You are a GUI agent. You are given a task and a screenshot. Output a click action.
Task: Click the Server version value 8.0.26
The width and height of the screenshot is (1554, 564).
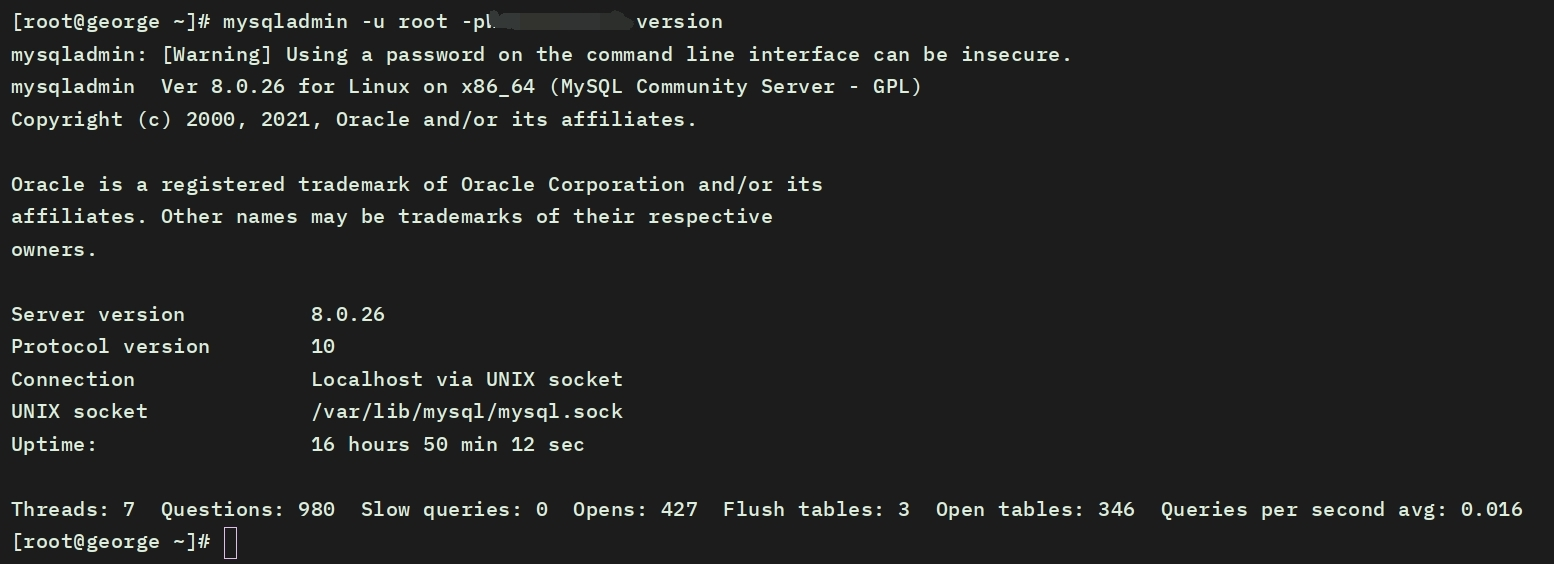point(347,315)
